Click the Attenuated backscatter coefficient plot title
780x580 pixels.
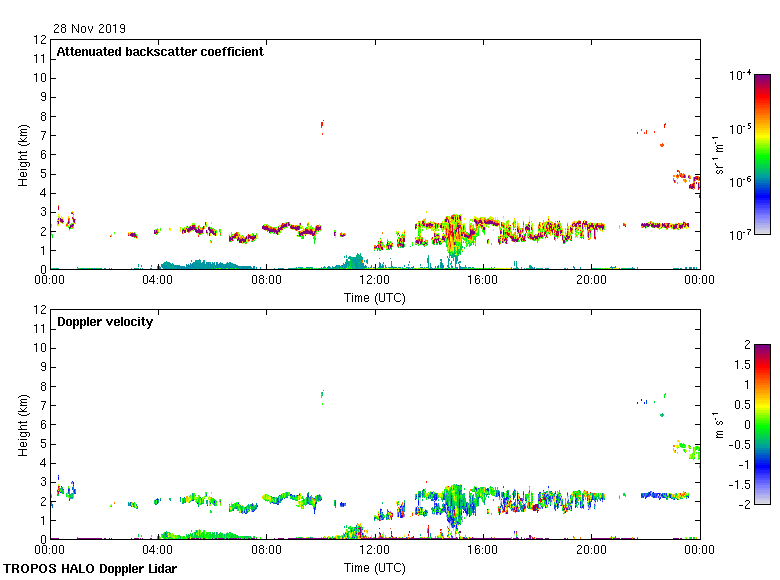(x=160, y=52)
